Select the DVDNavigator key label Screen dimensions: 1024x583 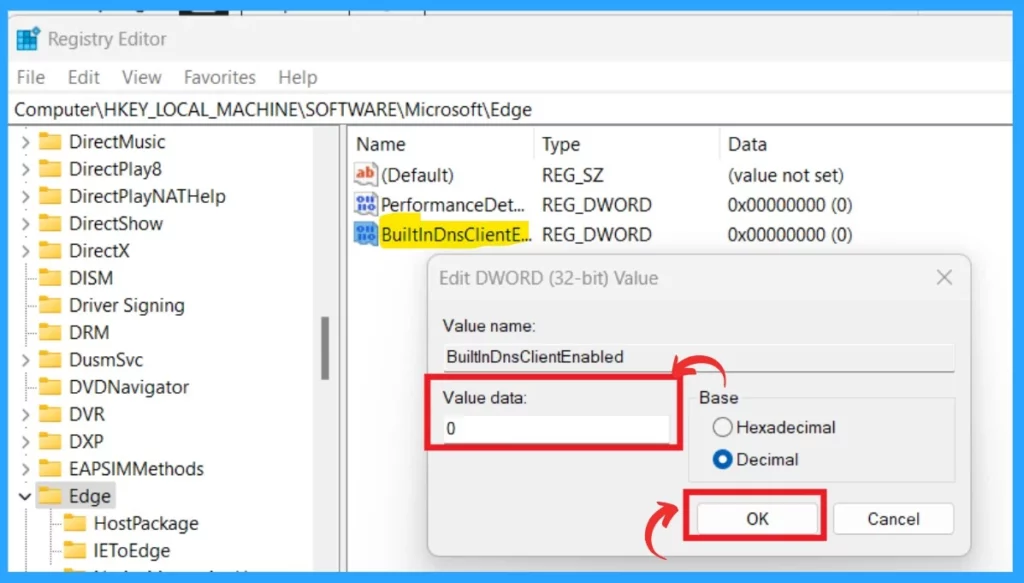[x=129, y=386]
